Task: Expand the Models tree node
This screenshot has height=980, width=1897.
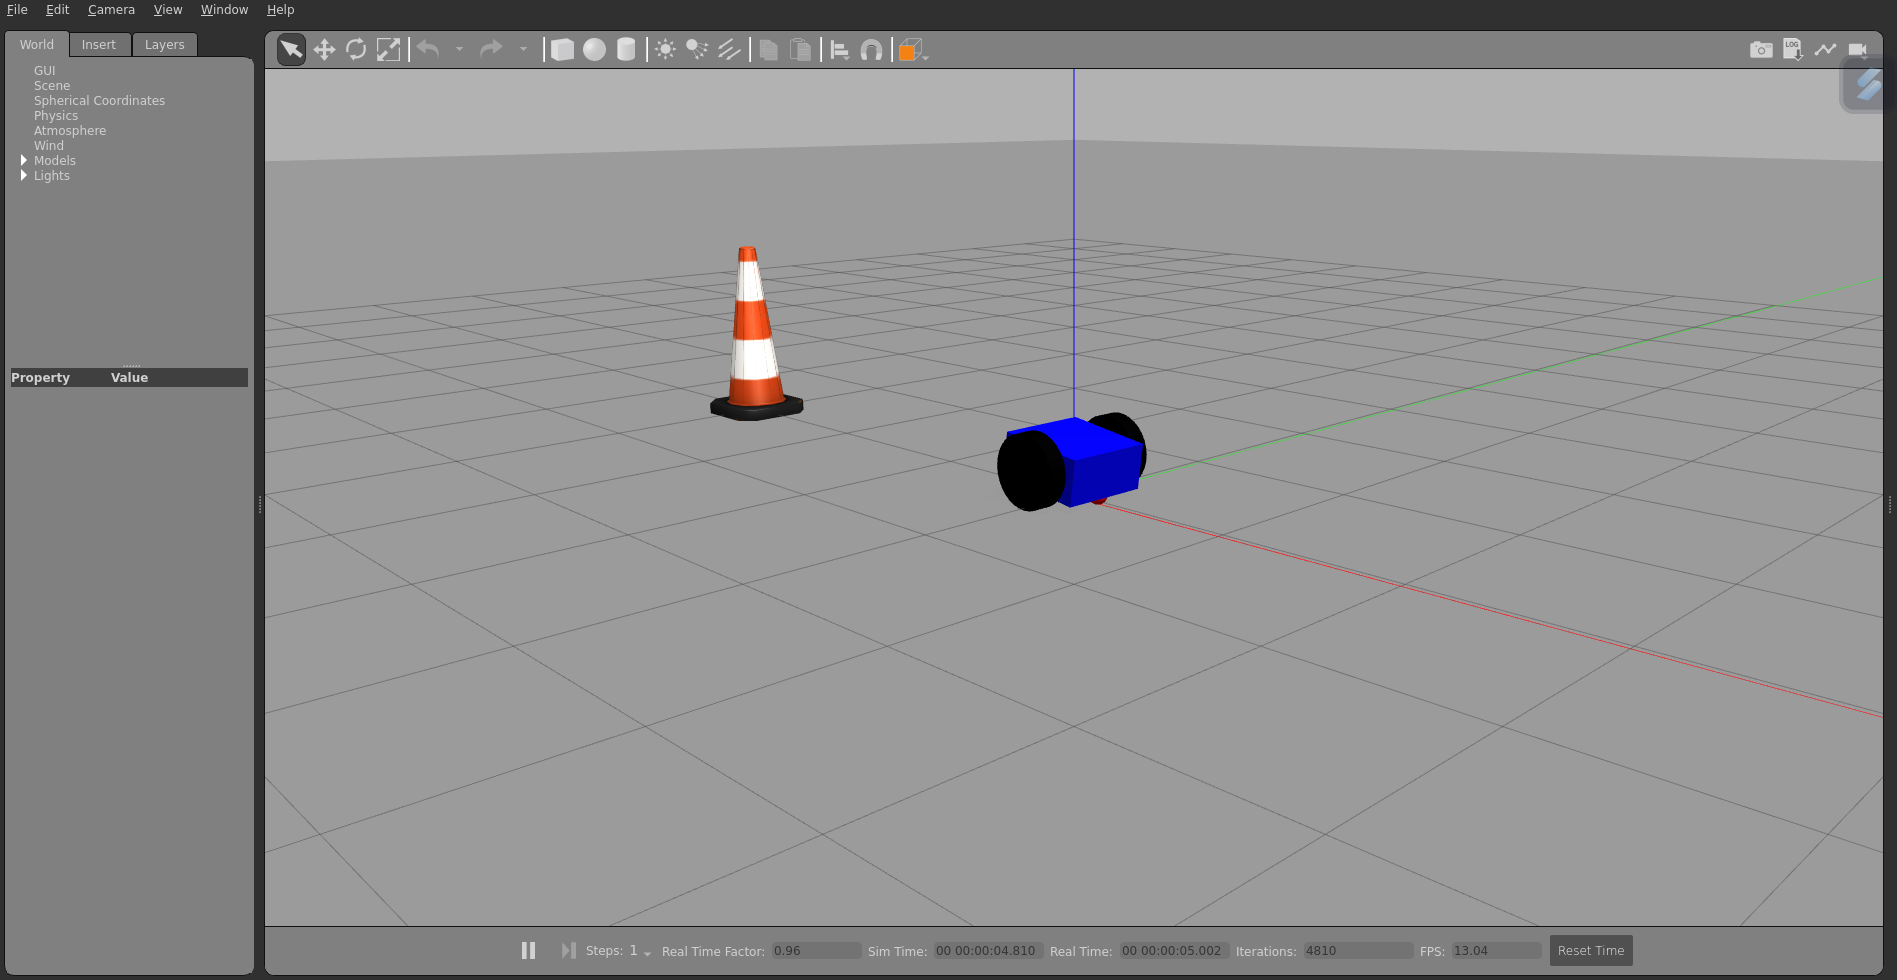Action: [x=24, y=160]
